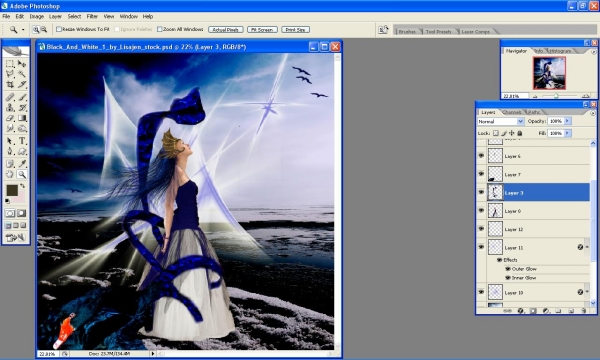The height and width of the screenshot is (360, 600).
Task: Enable Resize Windows To Fit checkbox
Action: (x=59, y=29)
